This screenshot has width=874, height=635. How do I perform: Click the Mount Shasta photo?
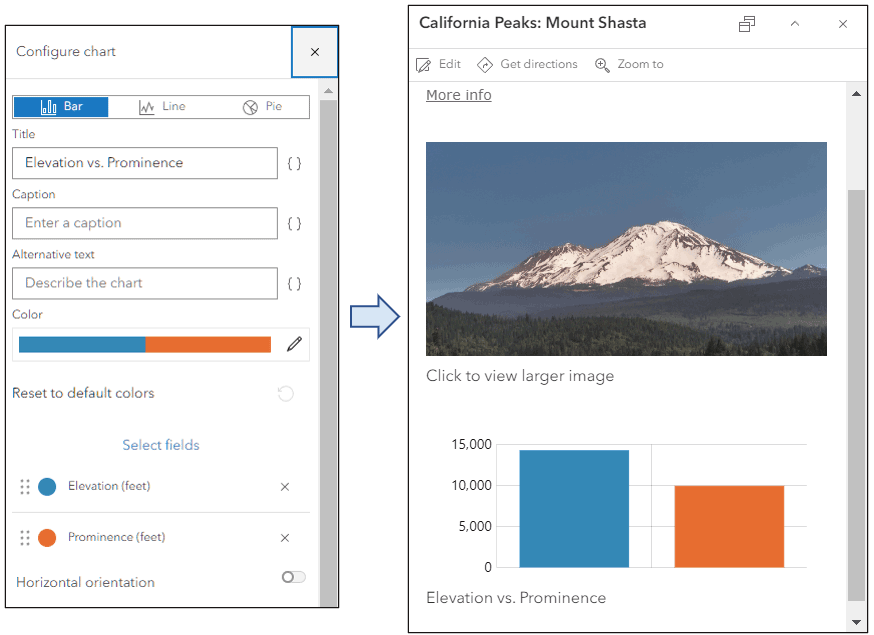(626, 249)
